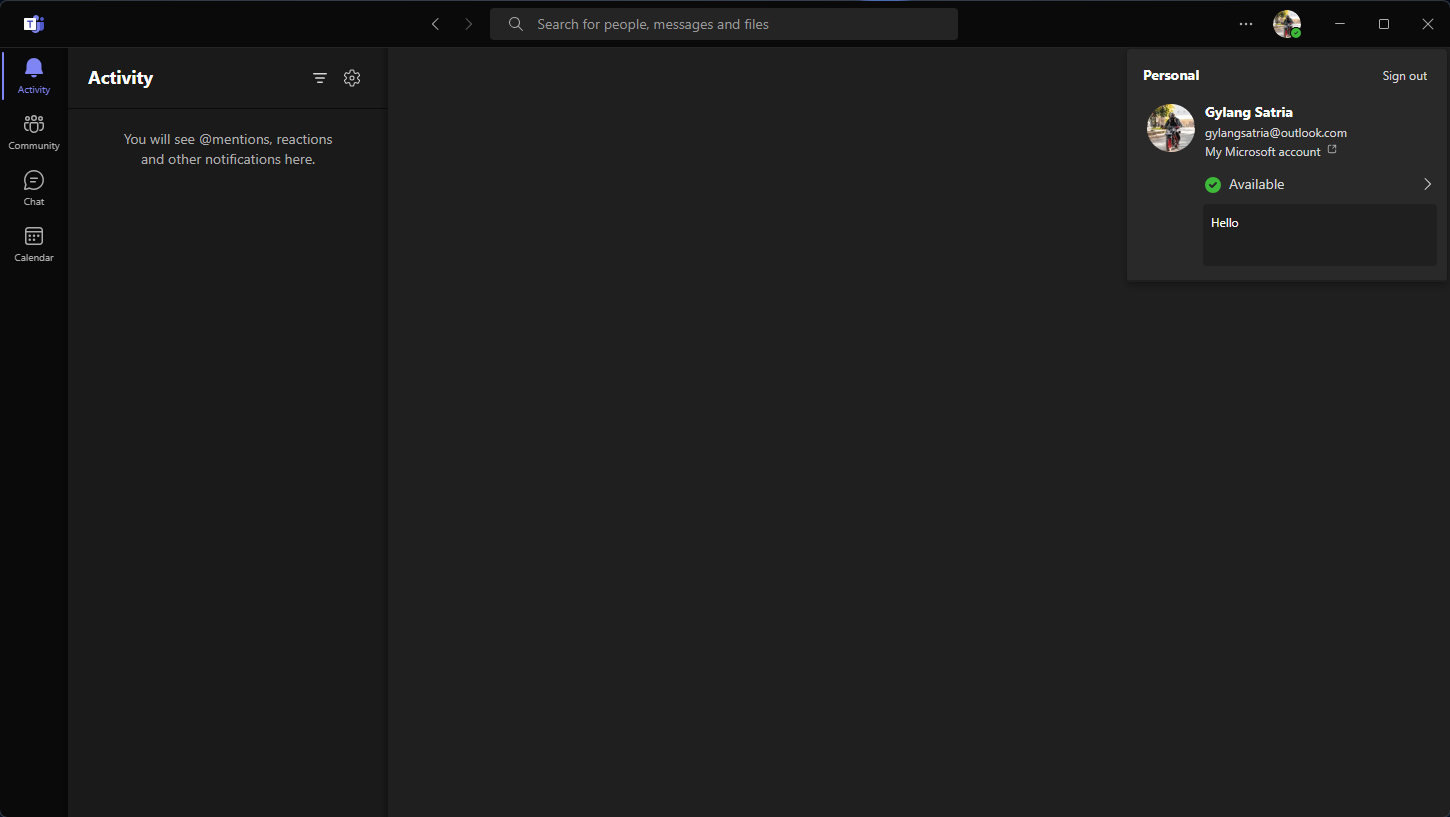Open My Microsoft account link
1450x817 pixels.
point(1263,152)
